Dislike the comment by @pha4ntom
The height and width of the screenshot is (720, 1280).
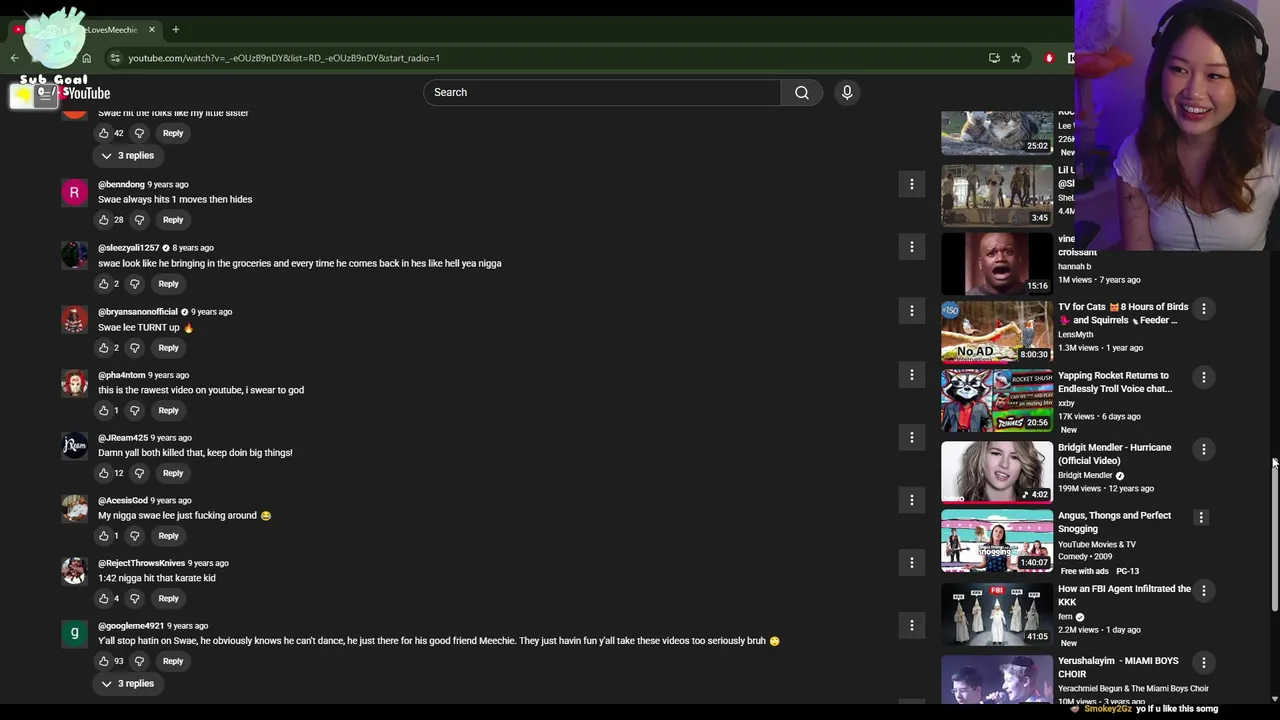[135, 411]
